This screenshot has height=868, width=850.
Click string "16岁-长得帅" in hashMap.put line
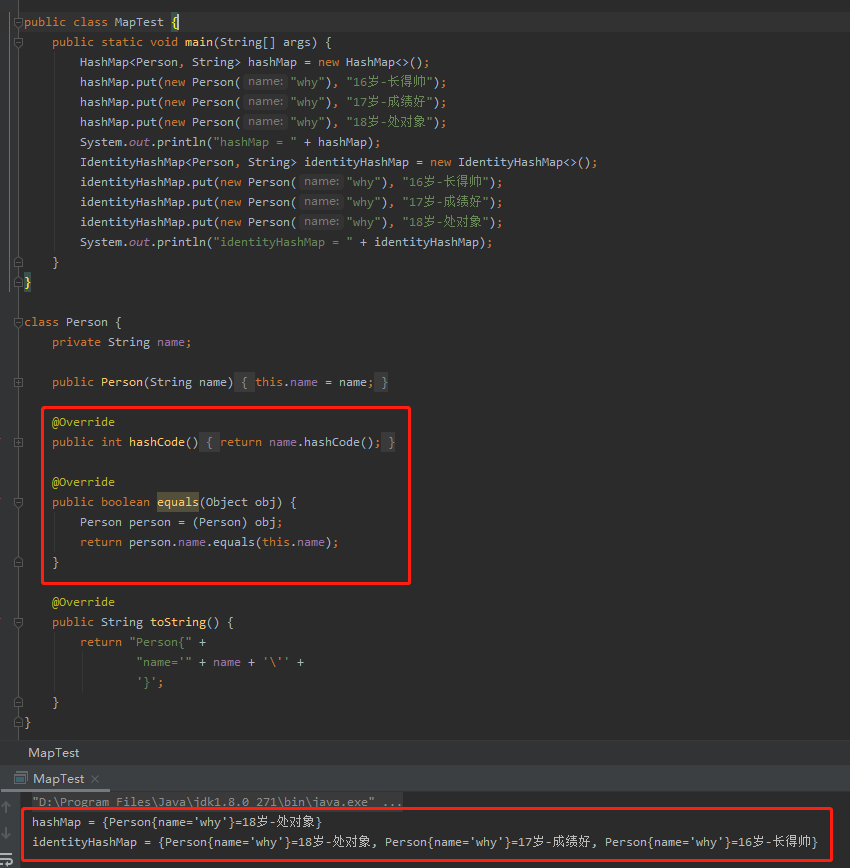coord(389,82)
